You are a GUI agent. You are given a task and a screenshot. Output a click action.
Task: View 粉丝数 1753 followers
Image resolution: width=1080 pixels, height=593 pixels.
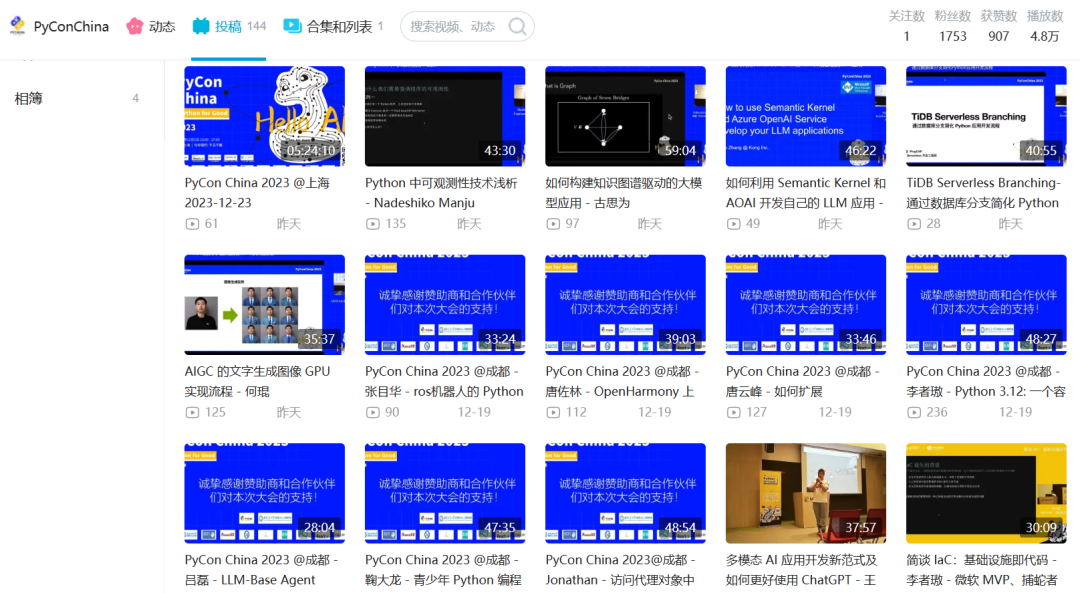click(953, 26)
